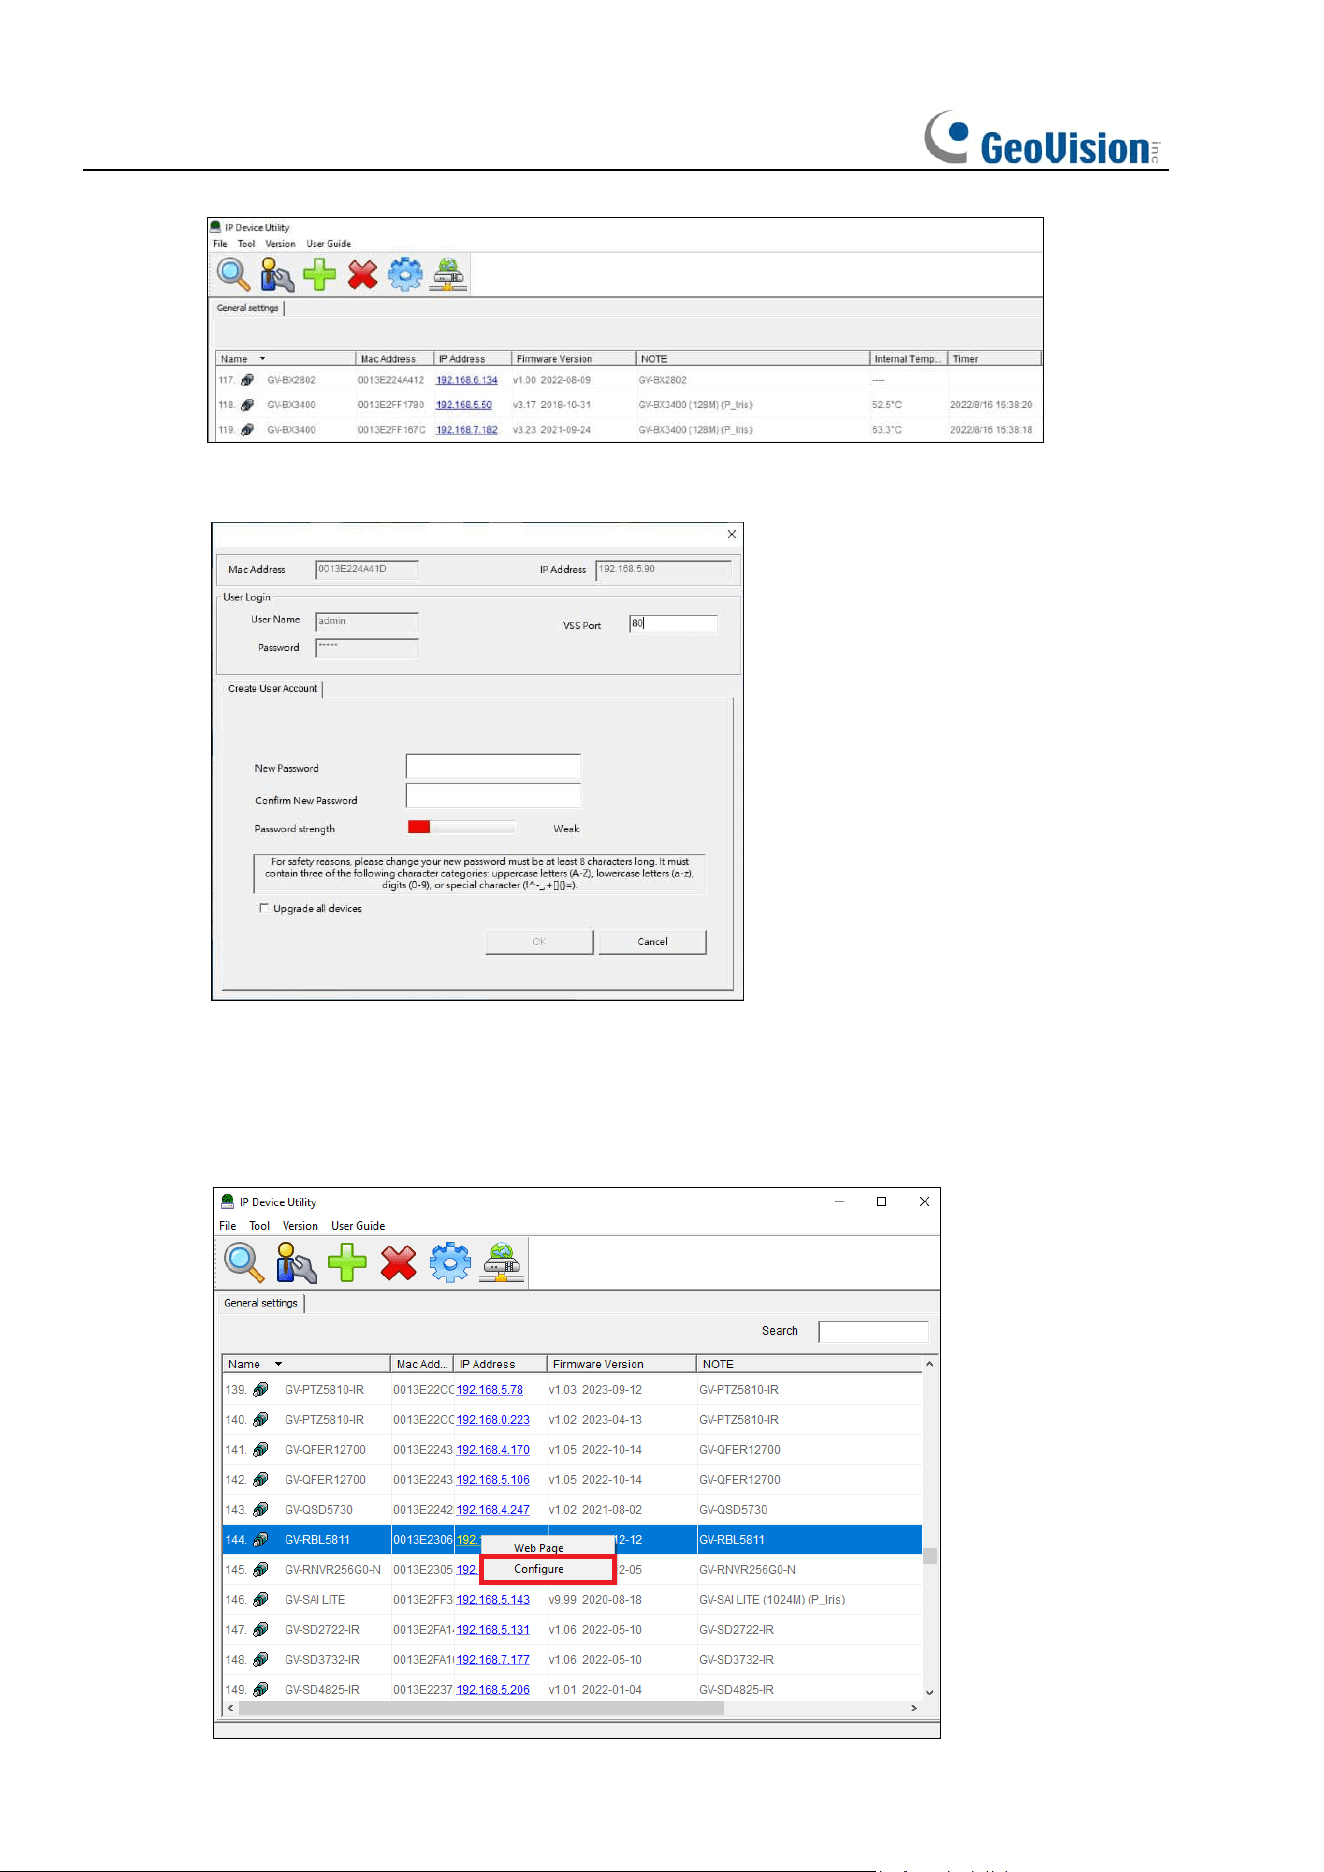Click the magnifier search icon in lower toolbar

[244, 1262]
